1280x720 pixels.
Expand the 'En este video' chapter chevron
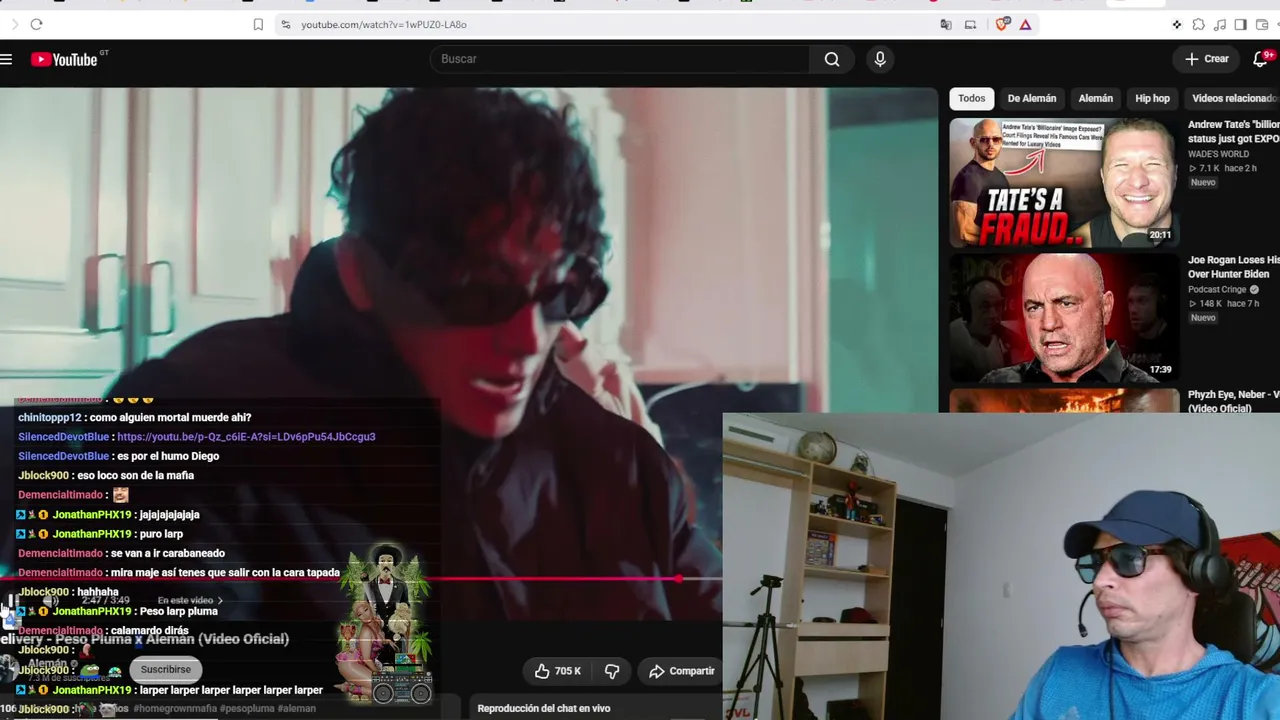click(220, 600)
